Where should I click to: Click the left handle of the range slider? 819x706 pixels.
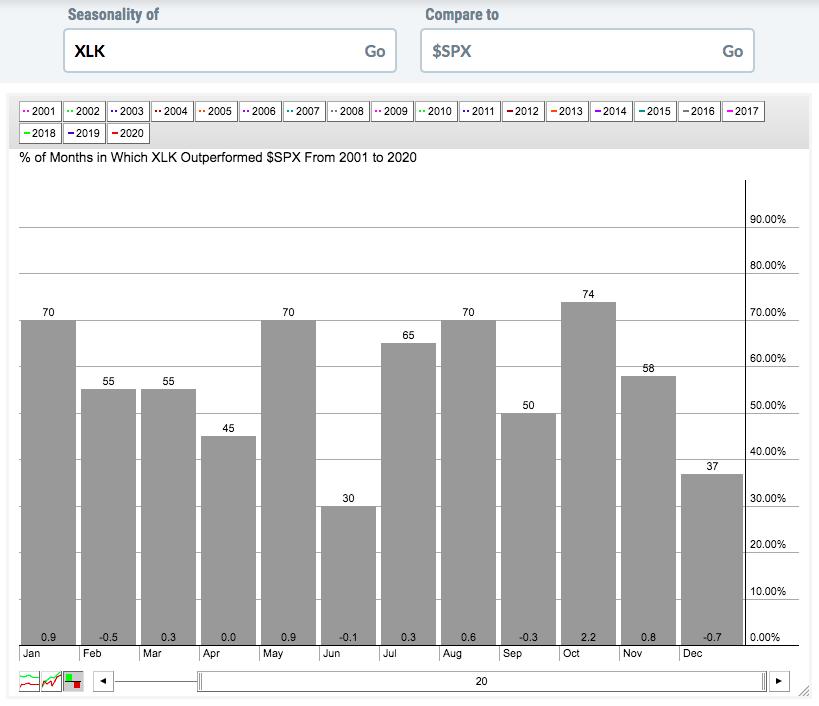coord(200,681)
